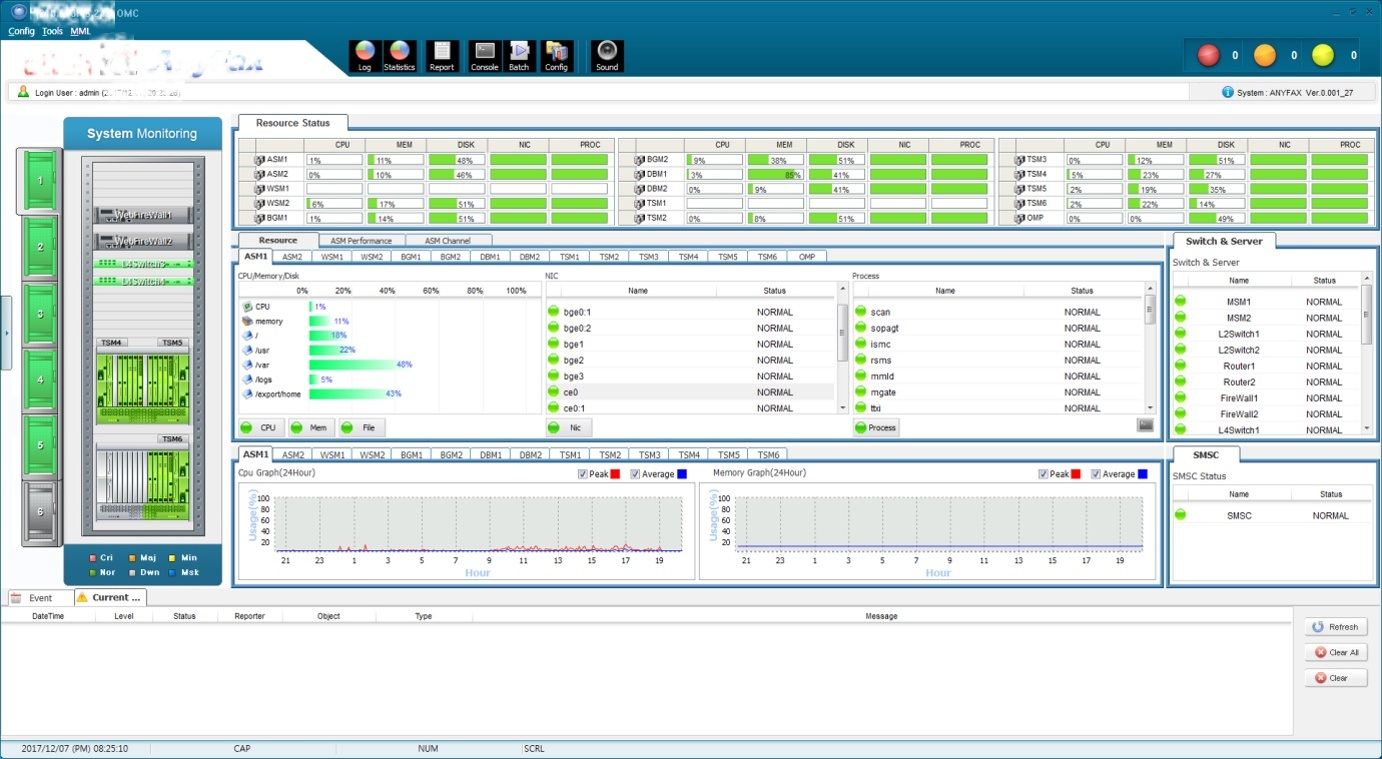
Task: Click the WebFireWall1 device in the rack
Action: point(144,215)
